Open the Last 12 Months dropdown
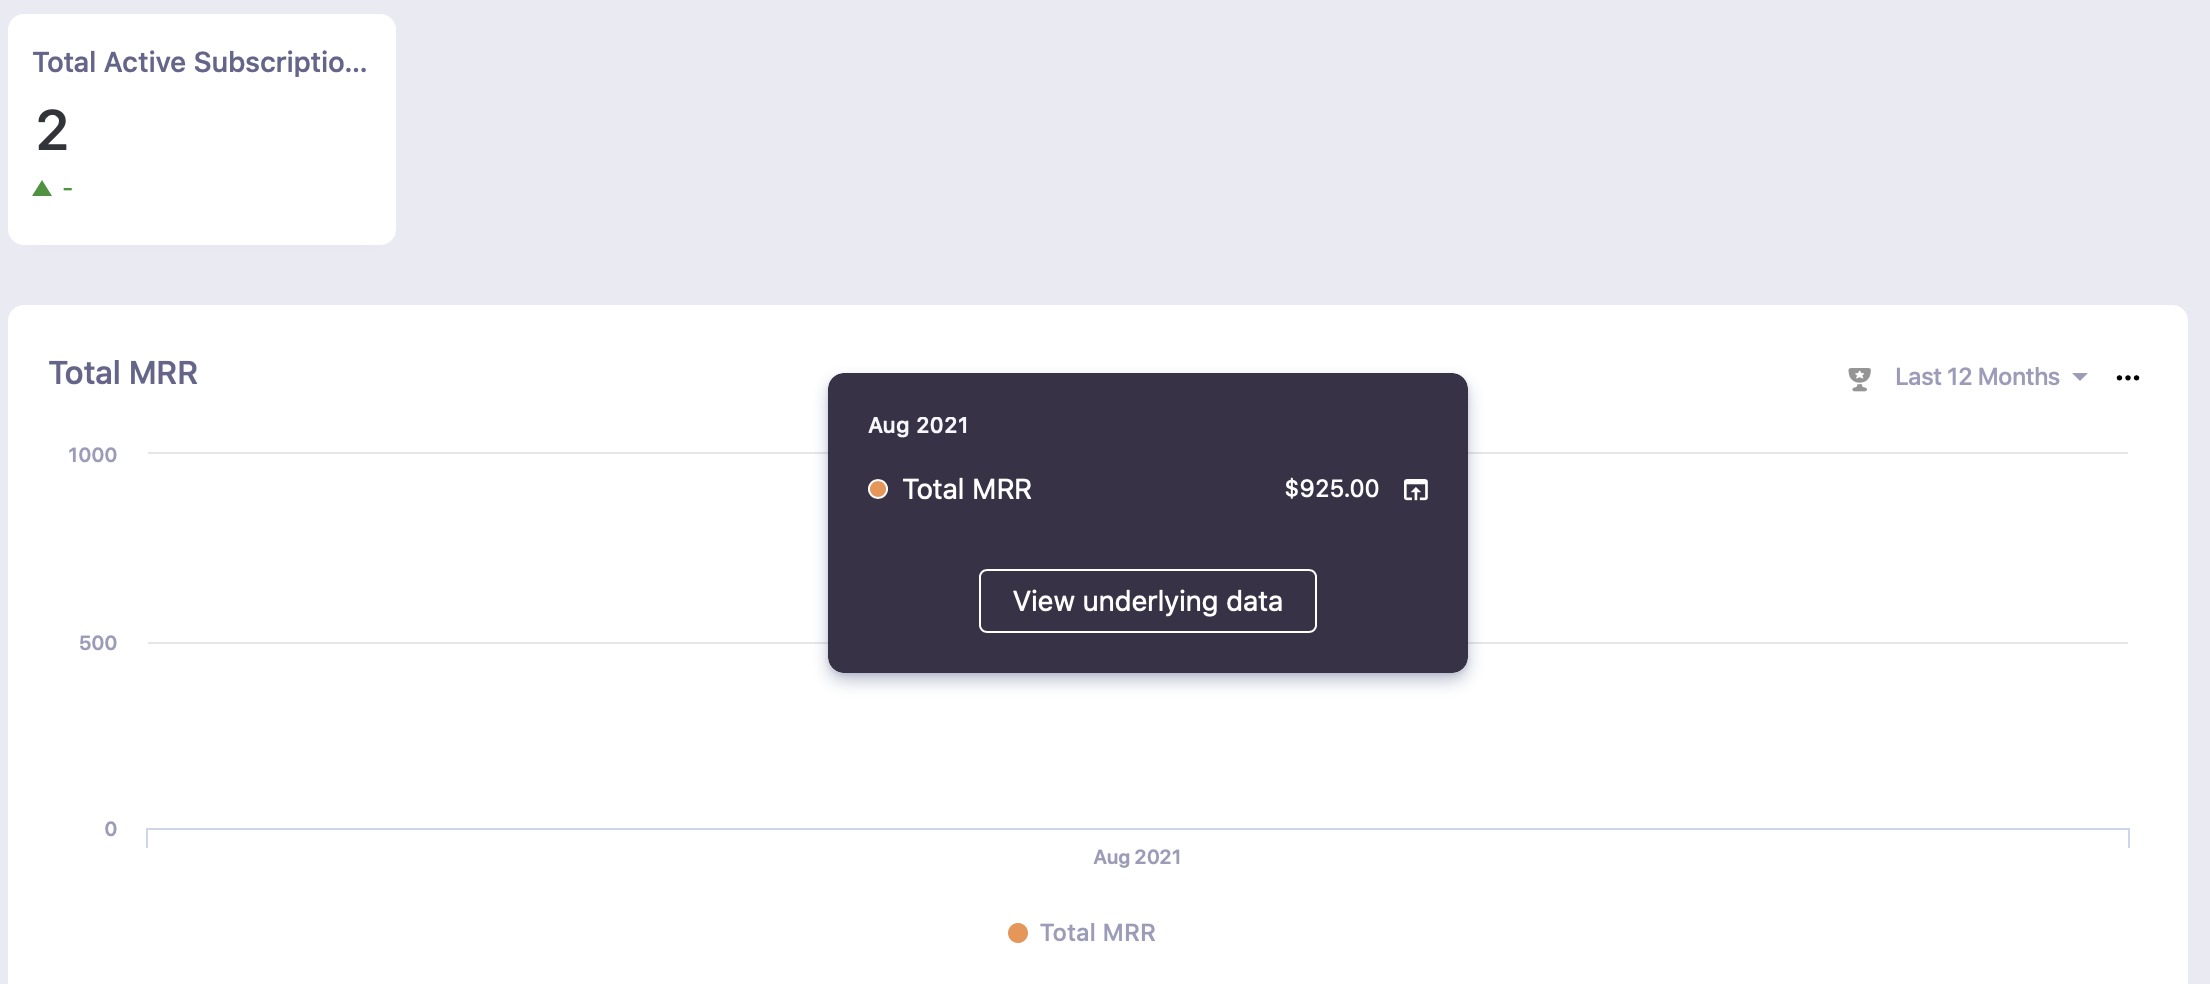The image size is (2210, 984). (1976, 377)
